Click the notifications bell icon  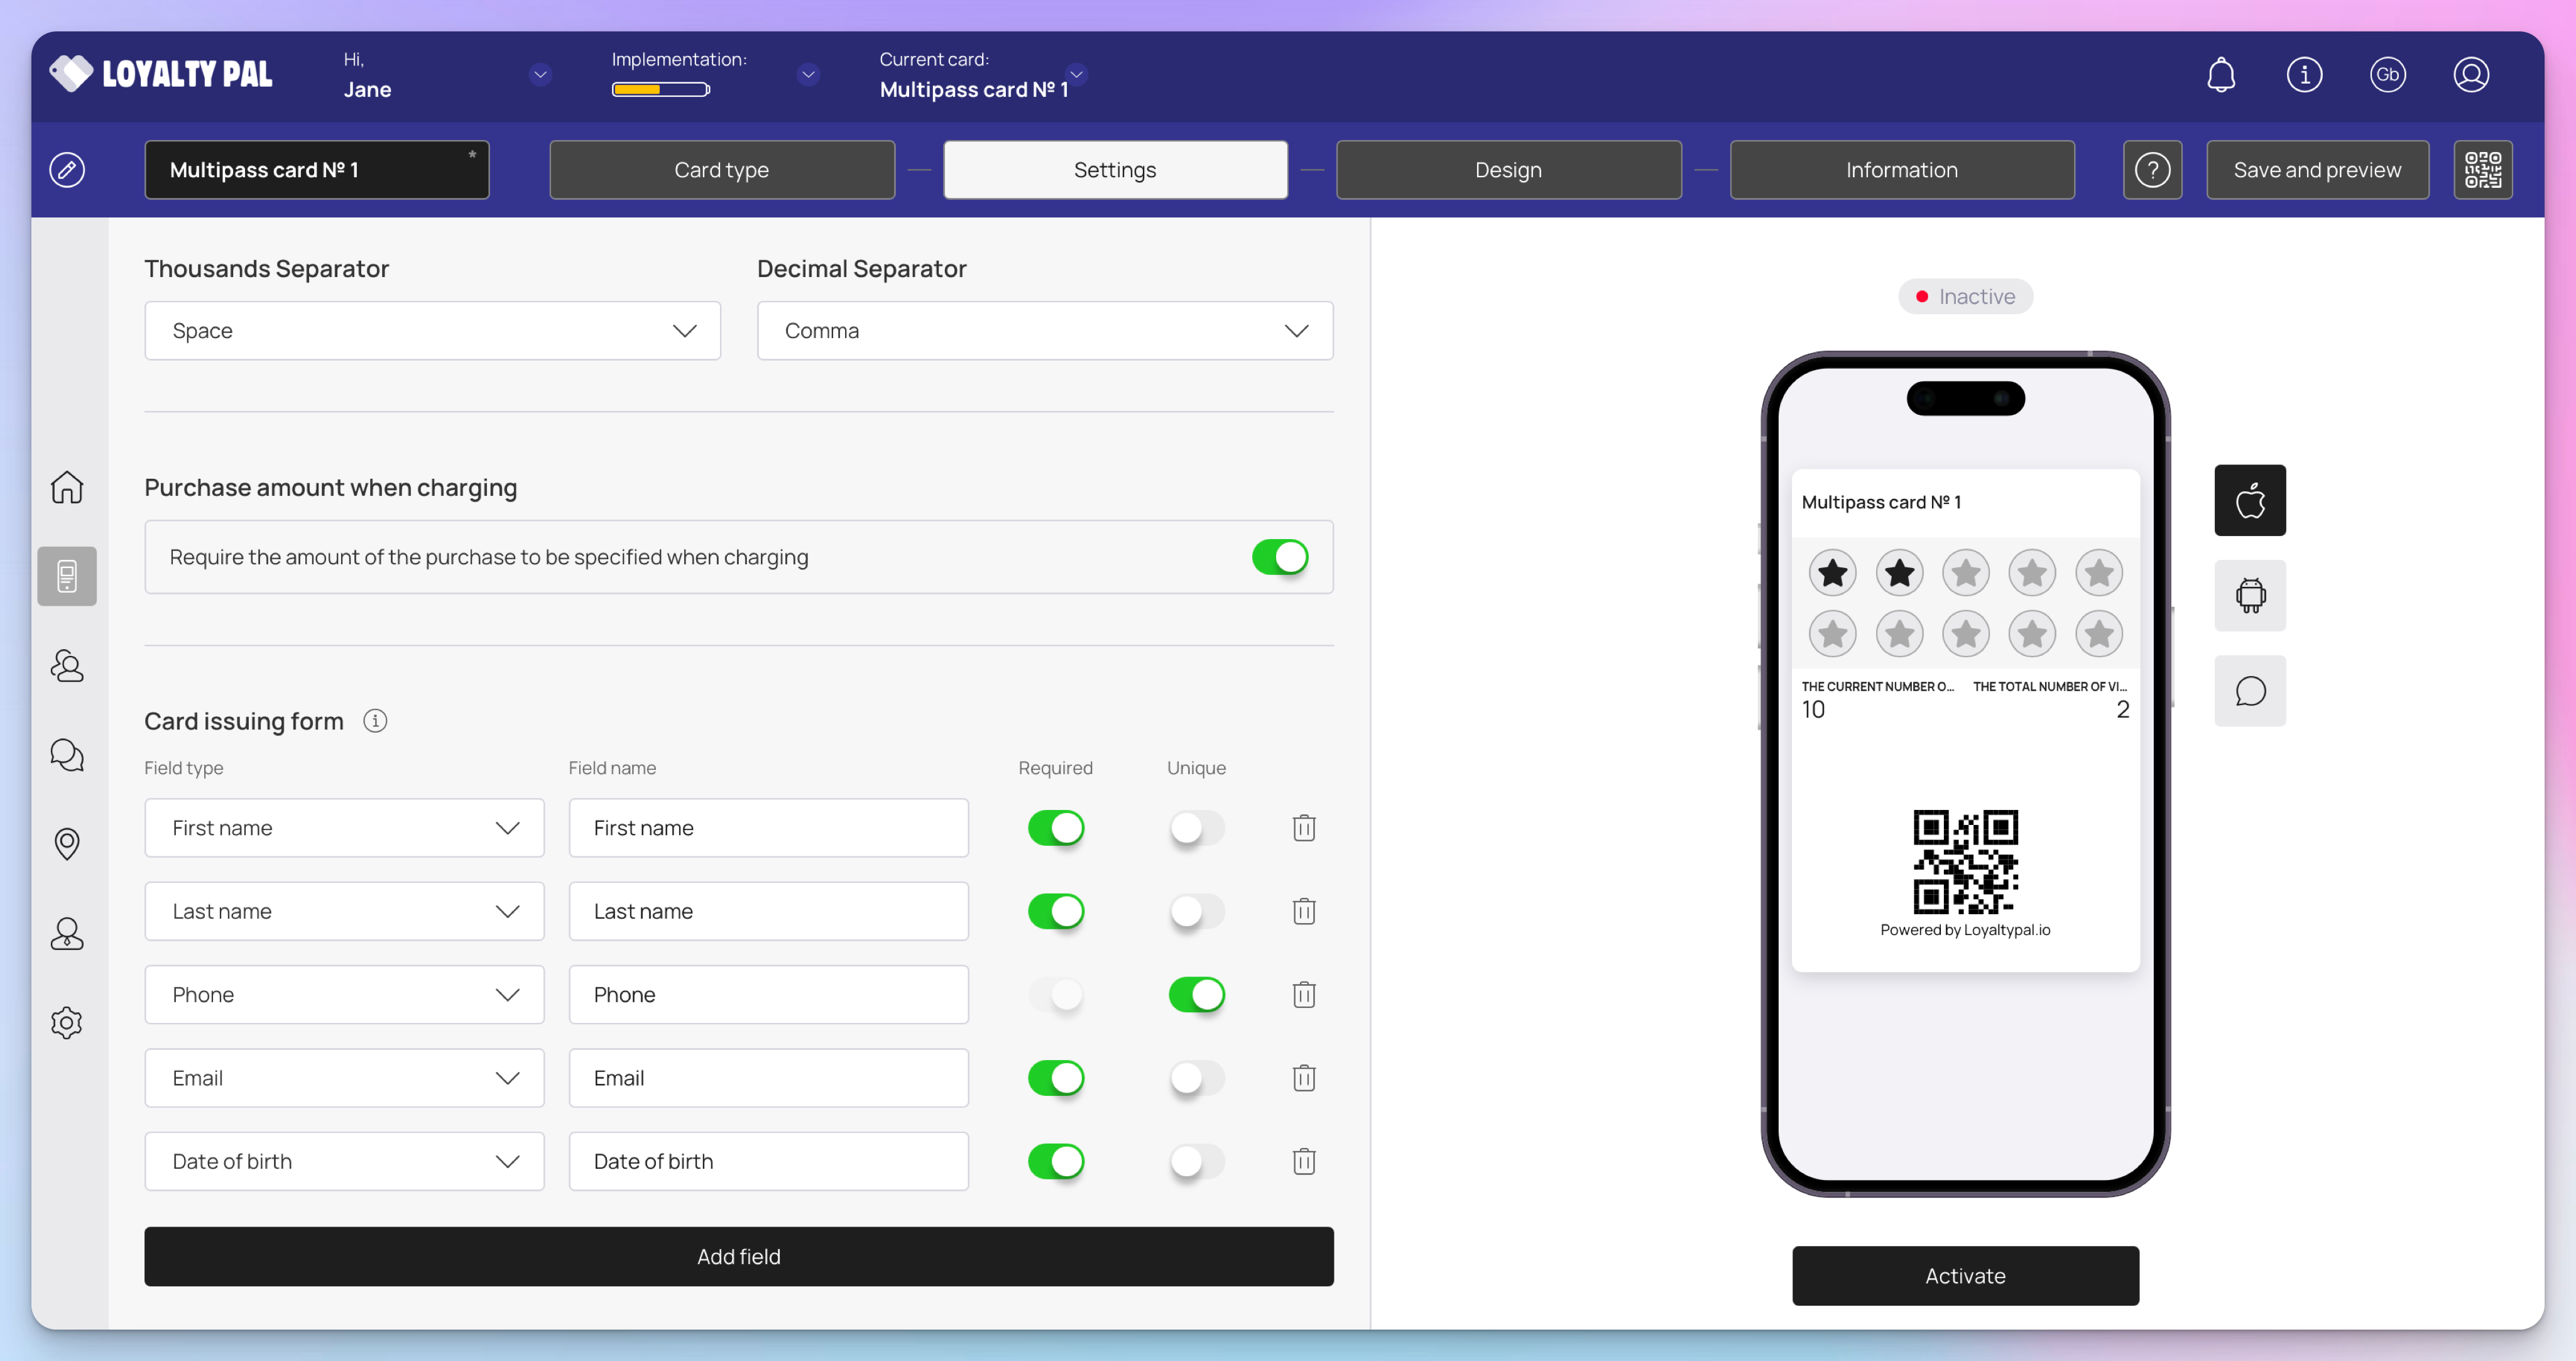click(2221, 75)
